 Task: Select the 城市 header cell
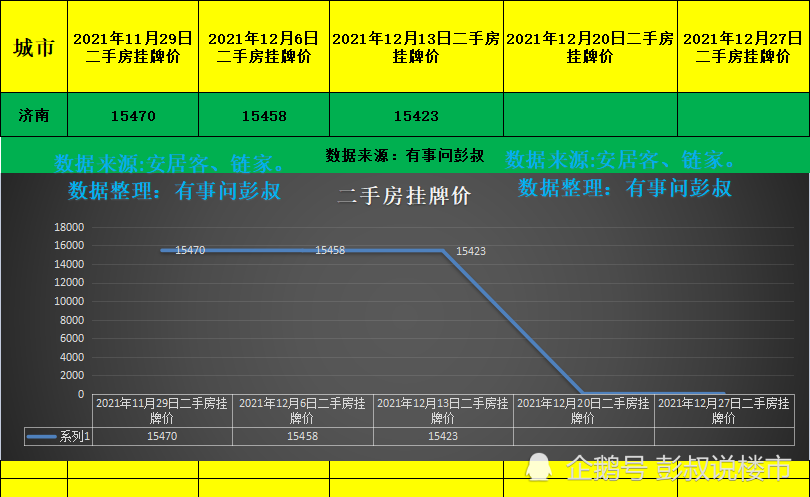34,47
